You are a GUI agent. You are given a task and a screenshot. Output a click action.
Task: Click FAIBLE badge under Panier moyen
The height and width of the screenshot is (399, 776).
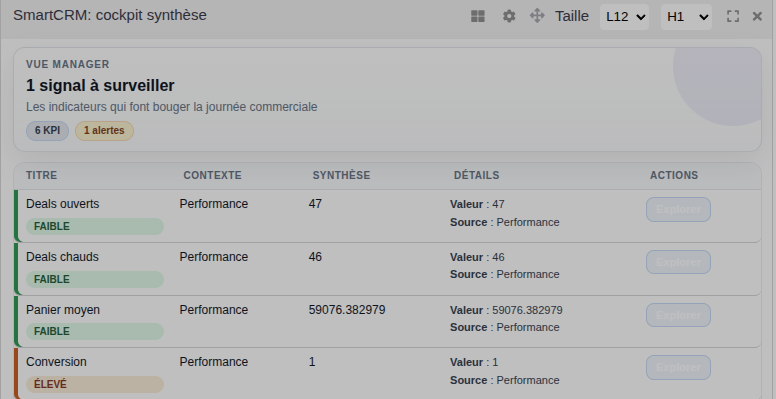pos(95,331)
